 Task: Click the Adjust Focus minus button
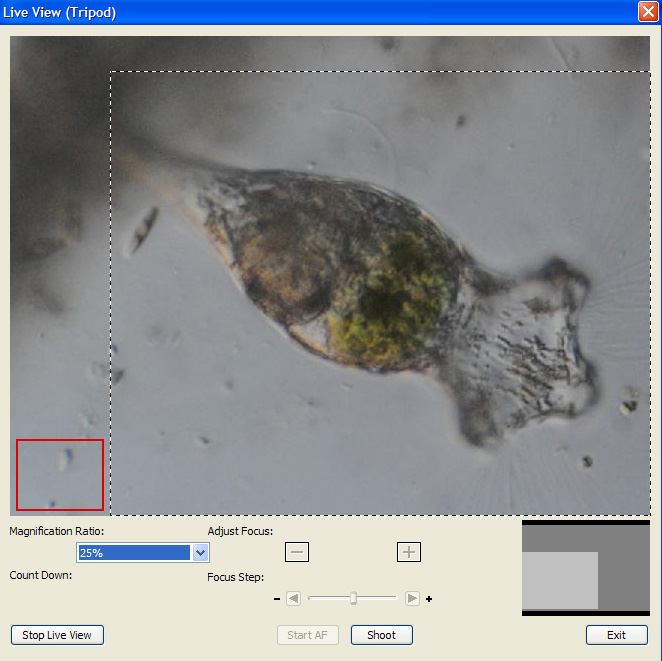[x=297, y=552]
